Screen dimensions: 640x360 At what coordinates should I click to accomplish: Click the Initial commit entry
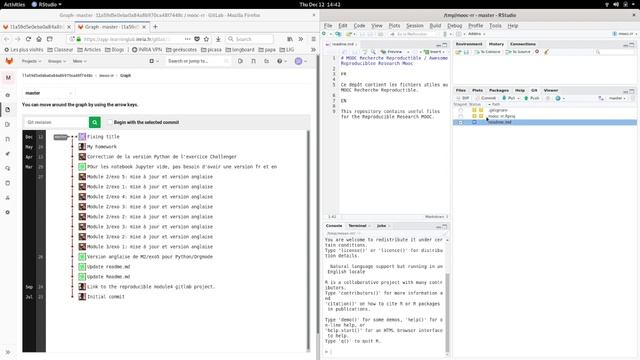[x=106, y=297]
